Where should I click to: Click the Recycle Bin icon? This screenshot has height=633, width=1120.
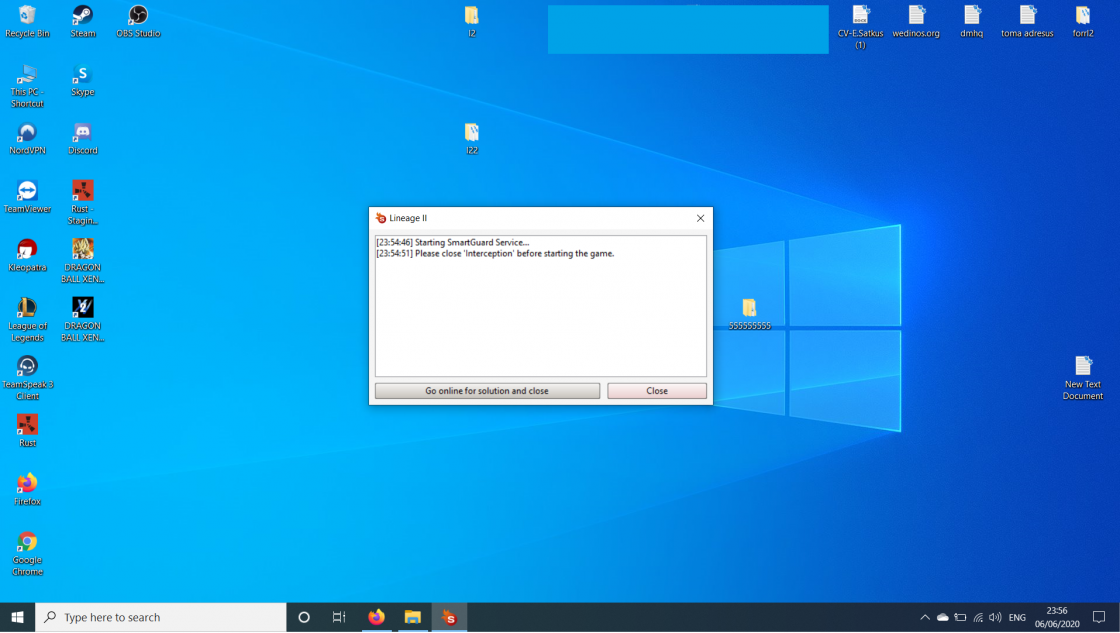27,17
